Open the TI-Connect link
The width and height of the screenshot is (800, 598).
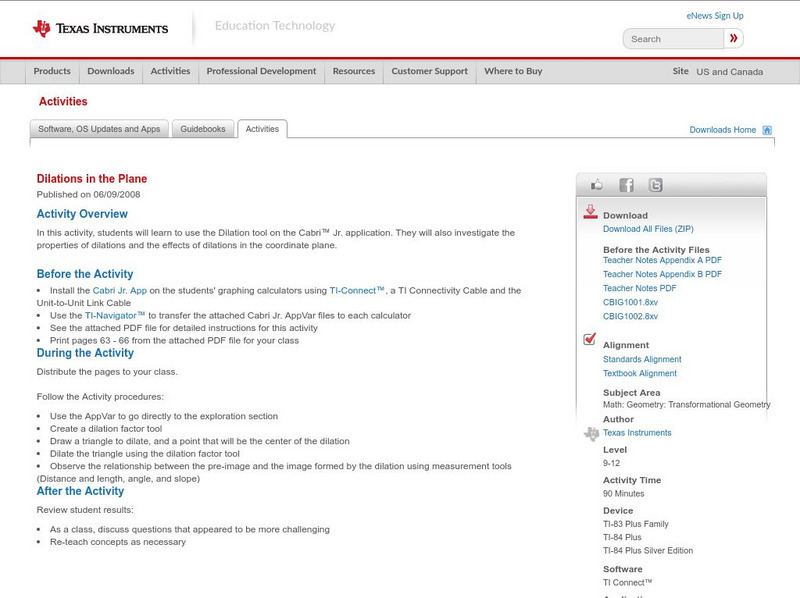tap(357, 290)
